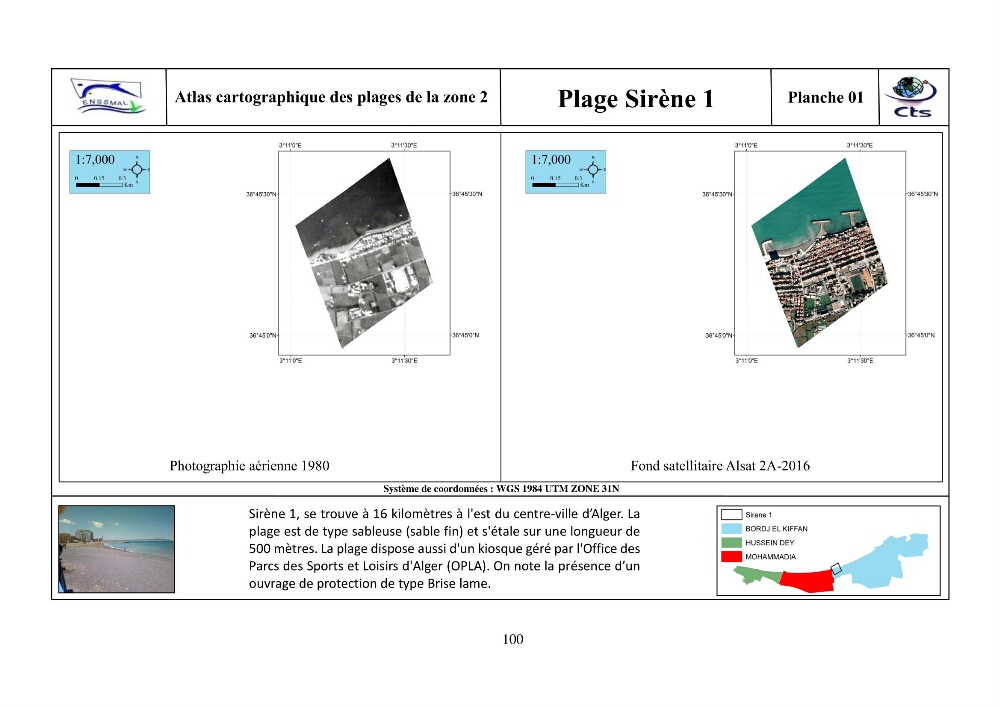Click the Sirene 1 legend white swatch

coord(732,514)
